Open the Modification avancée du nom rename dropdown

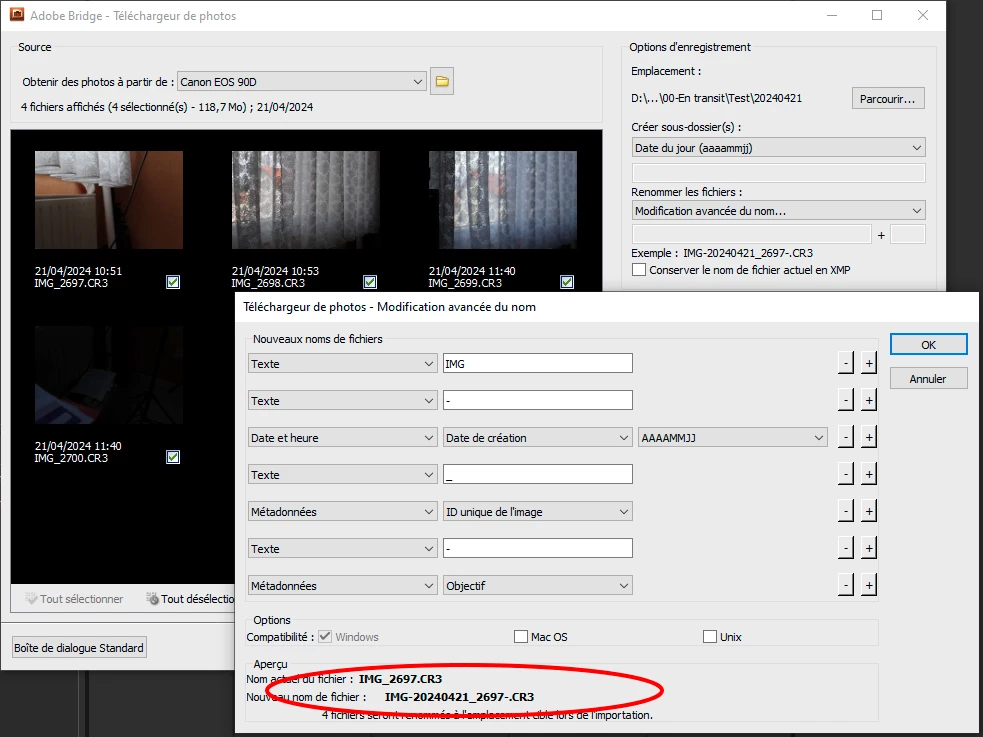[779, 211]
